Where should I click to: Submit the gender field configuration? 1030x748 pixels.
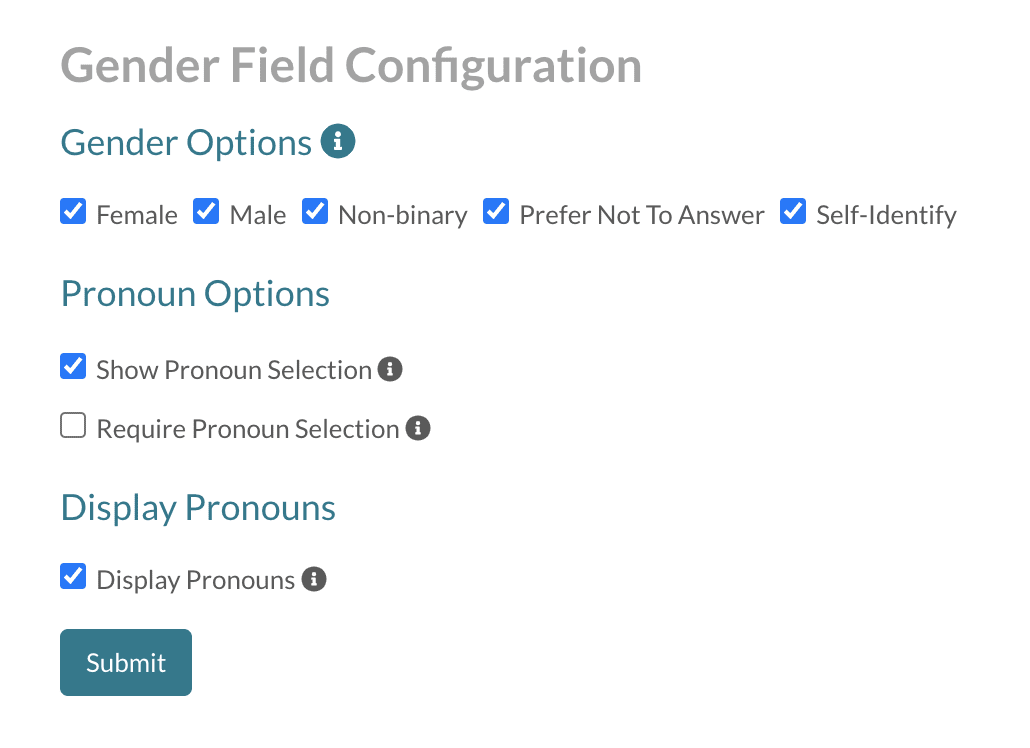(125, 662)
